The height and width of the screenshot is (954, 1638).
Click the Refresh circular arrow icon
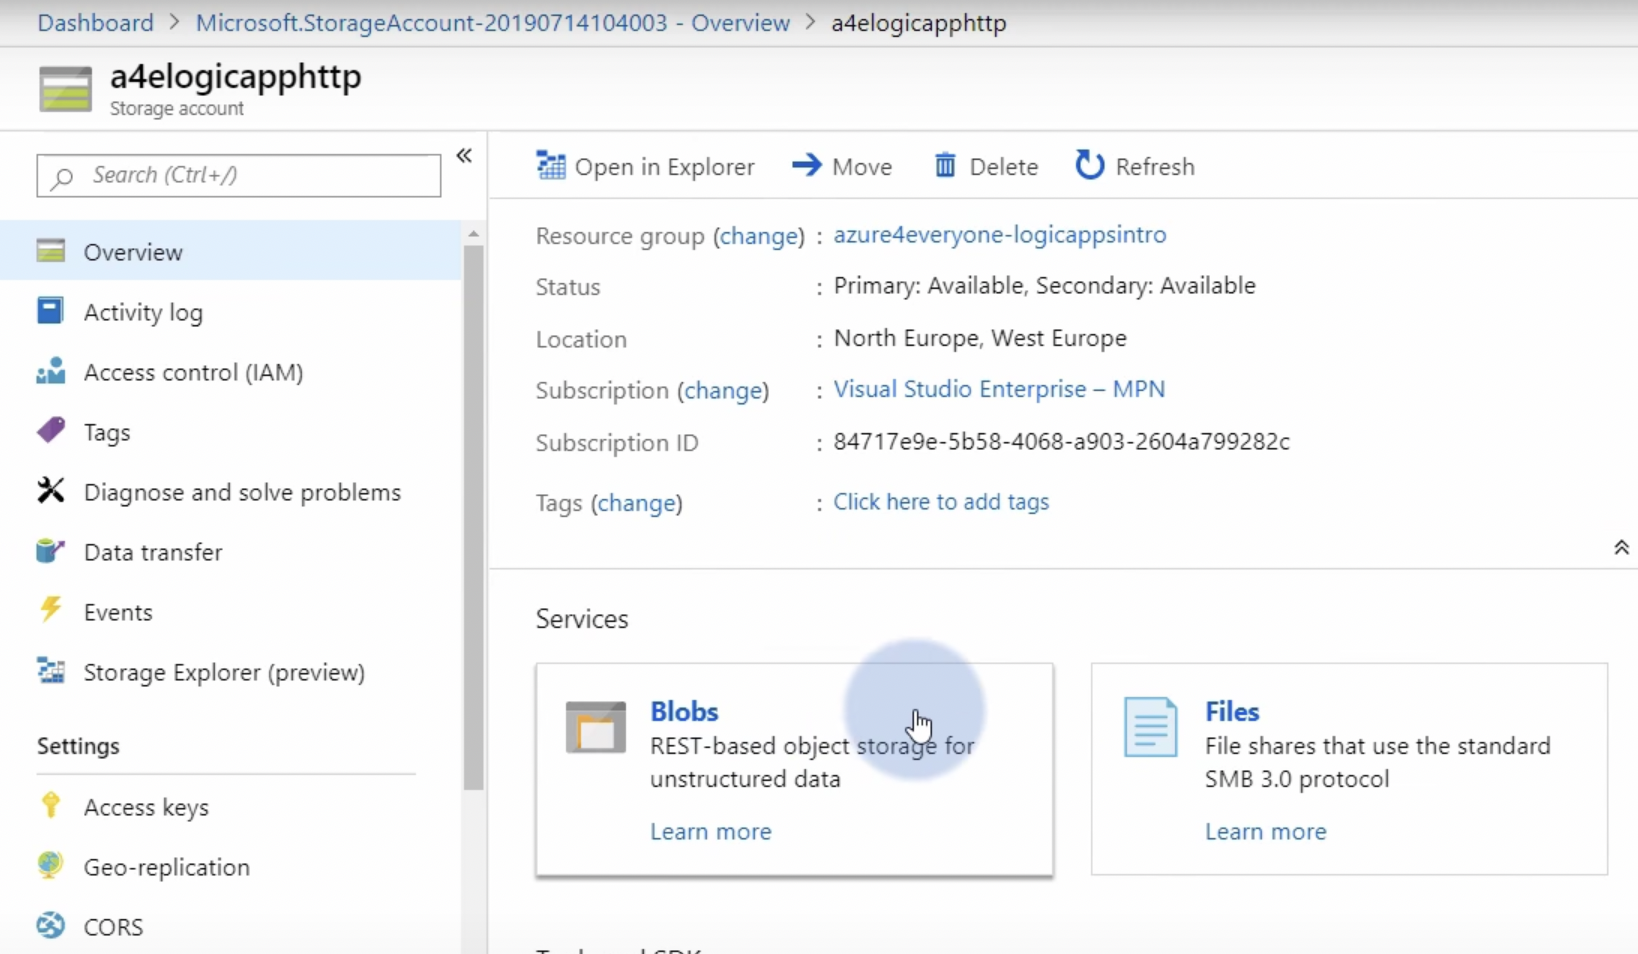click(1090, 165)
